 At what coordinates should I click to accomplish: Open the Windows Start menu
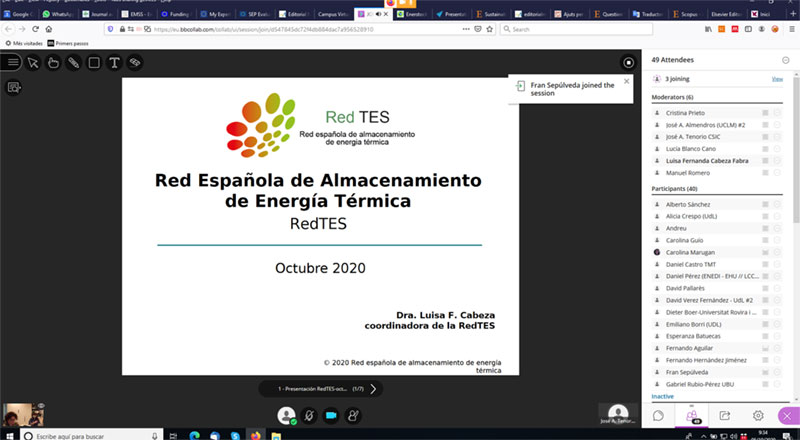click(9, 435)
